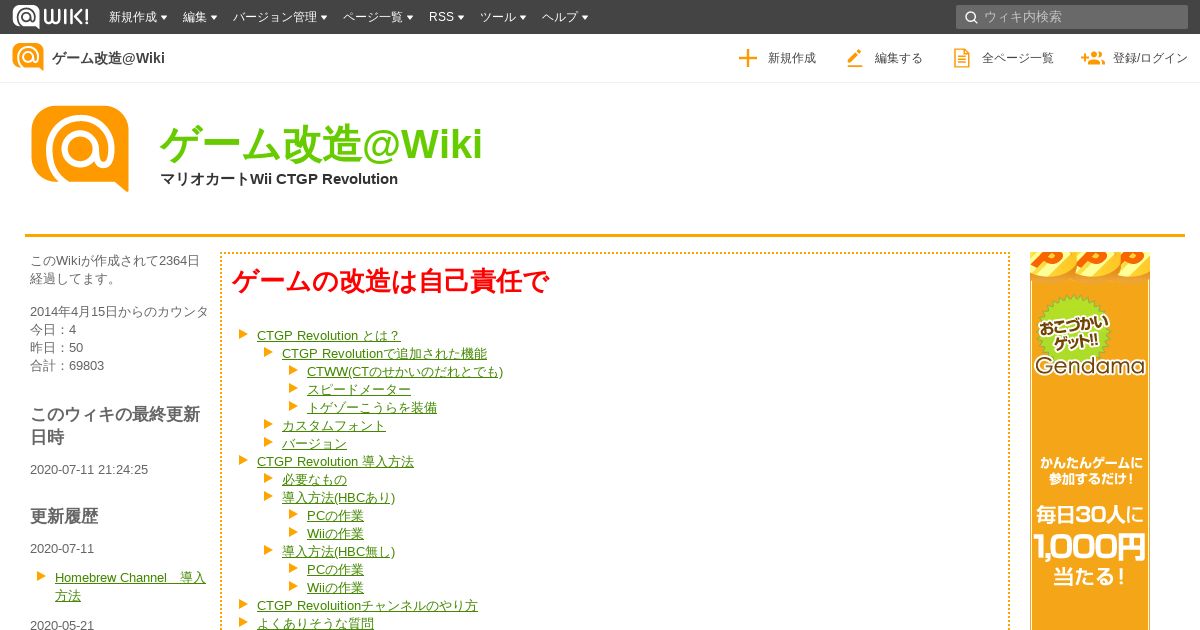Click the 合計：69803 counter text
The height and width of the screenshot is (630, 1200).
tap(67, 365)
